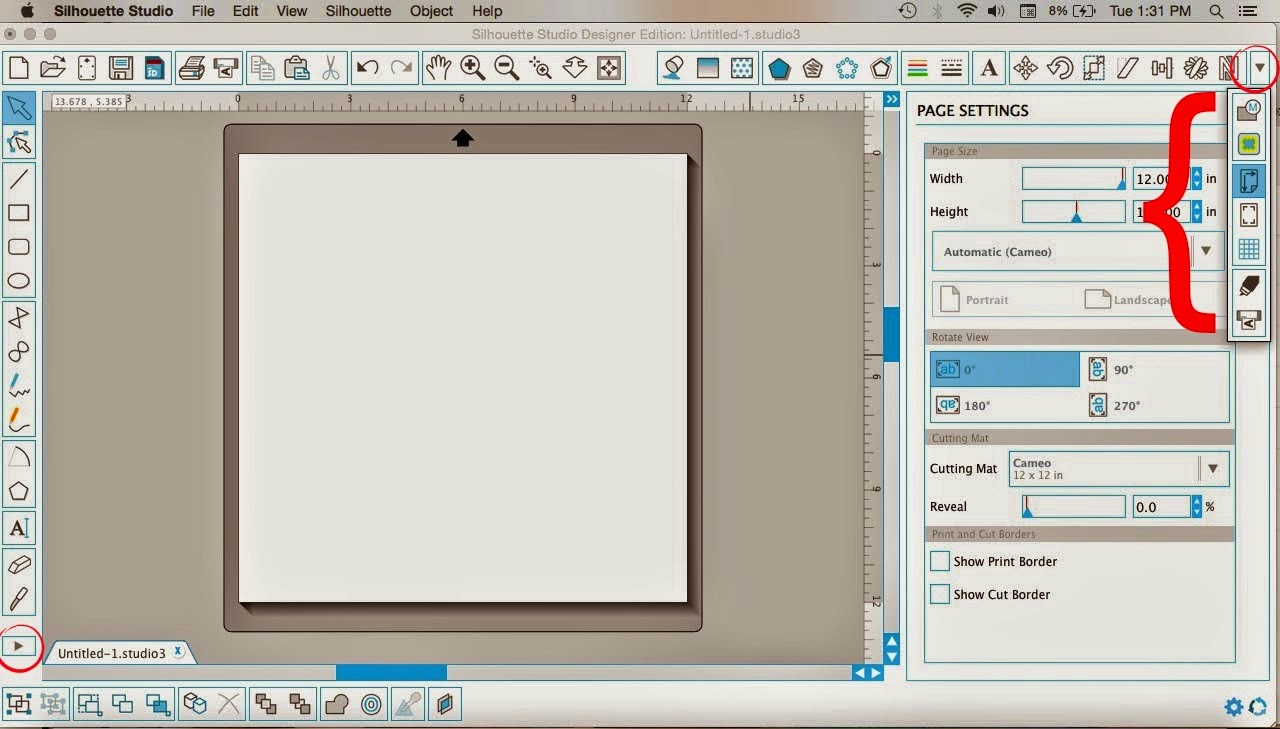Click the Group icon in bottom toolbar
Screen dimensions: 1280x729
click(x=19, y=704)
